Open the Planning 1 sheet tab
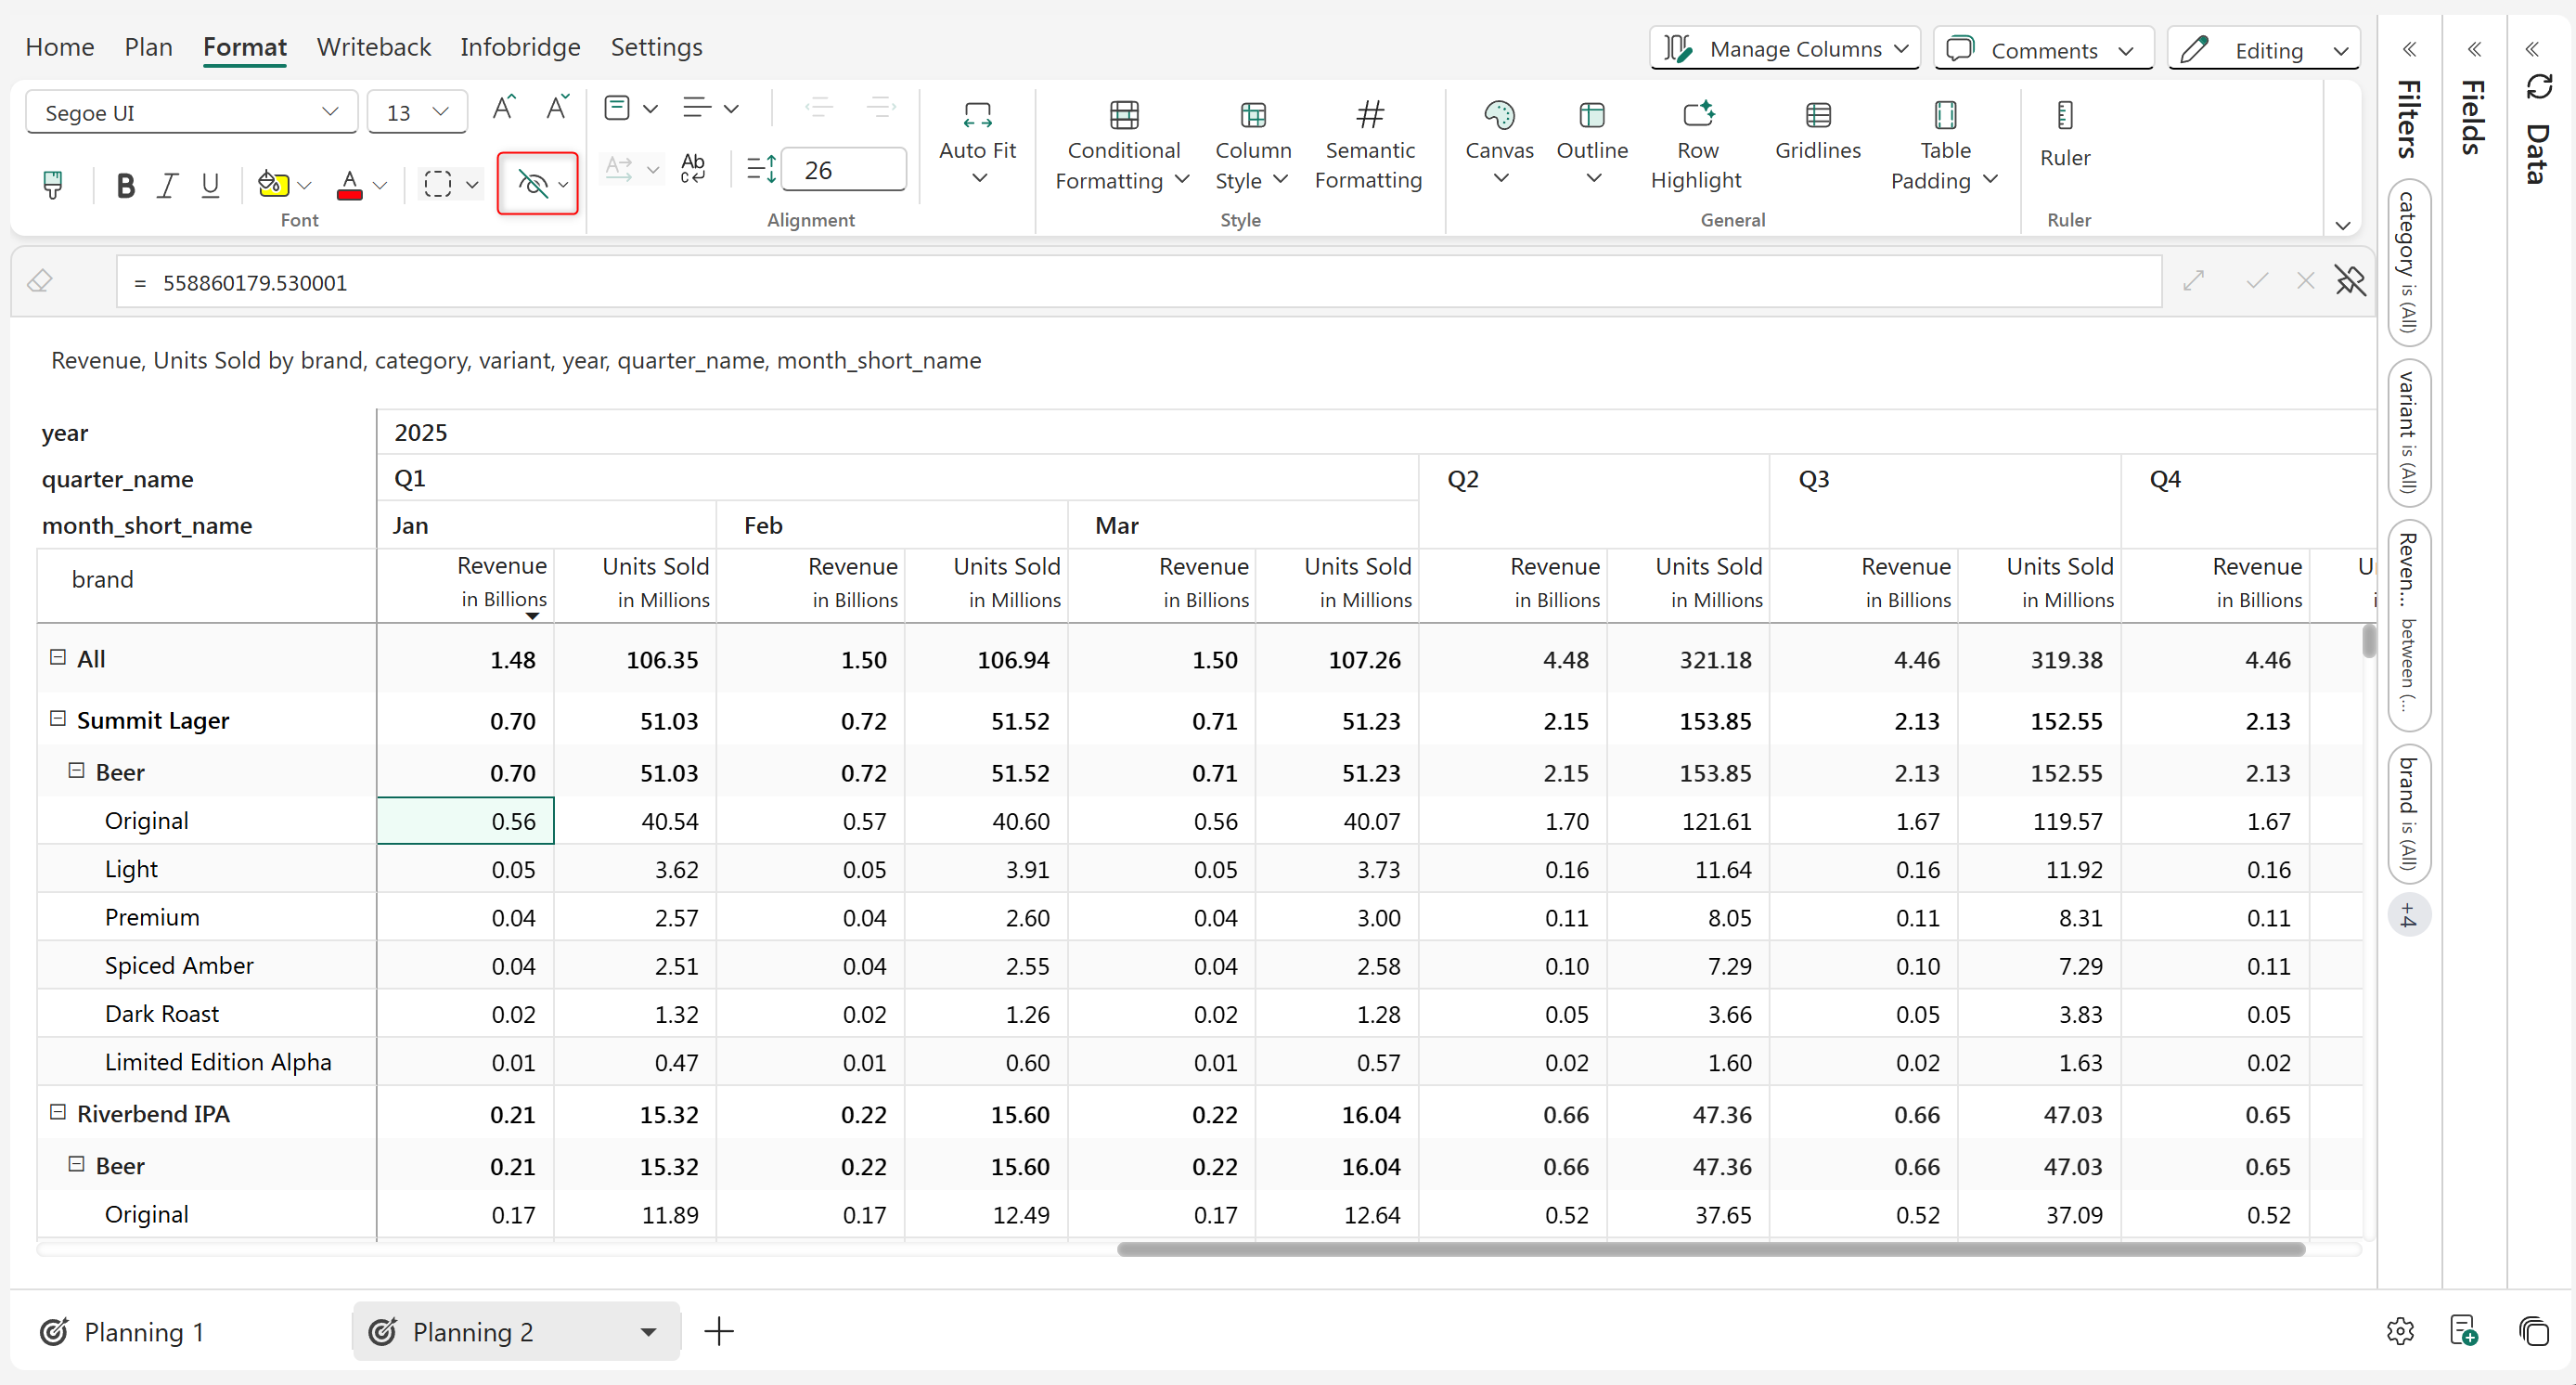 [143, 1332]
